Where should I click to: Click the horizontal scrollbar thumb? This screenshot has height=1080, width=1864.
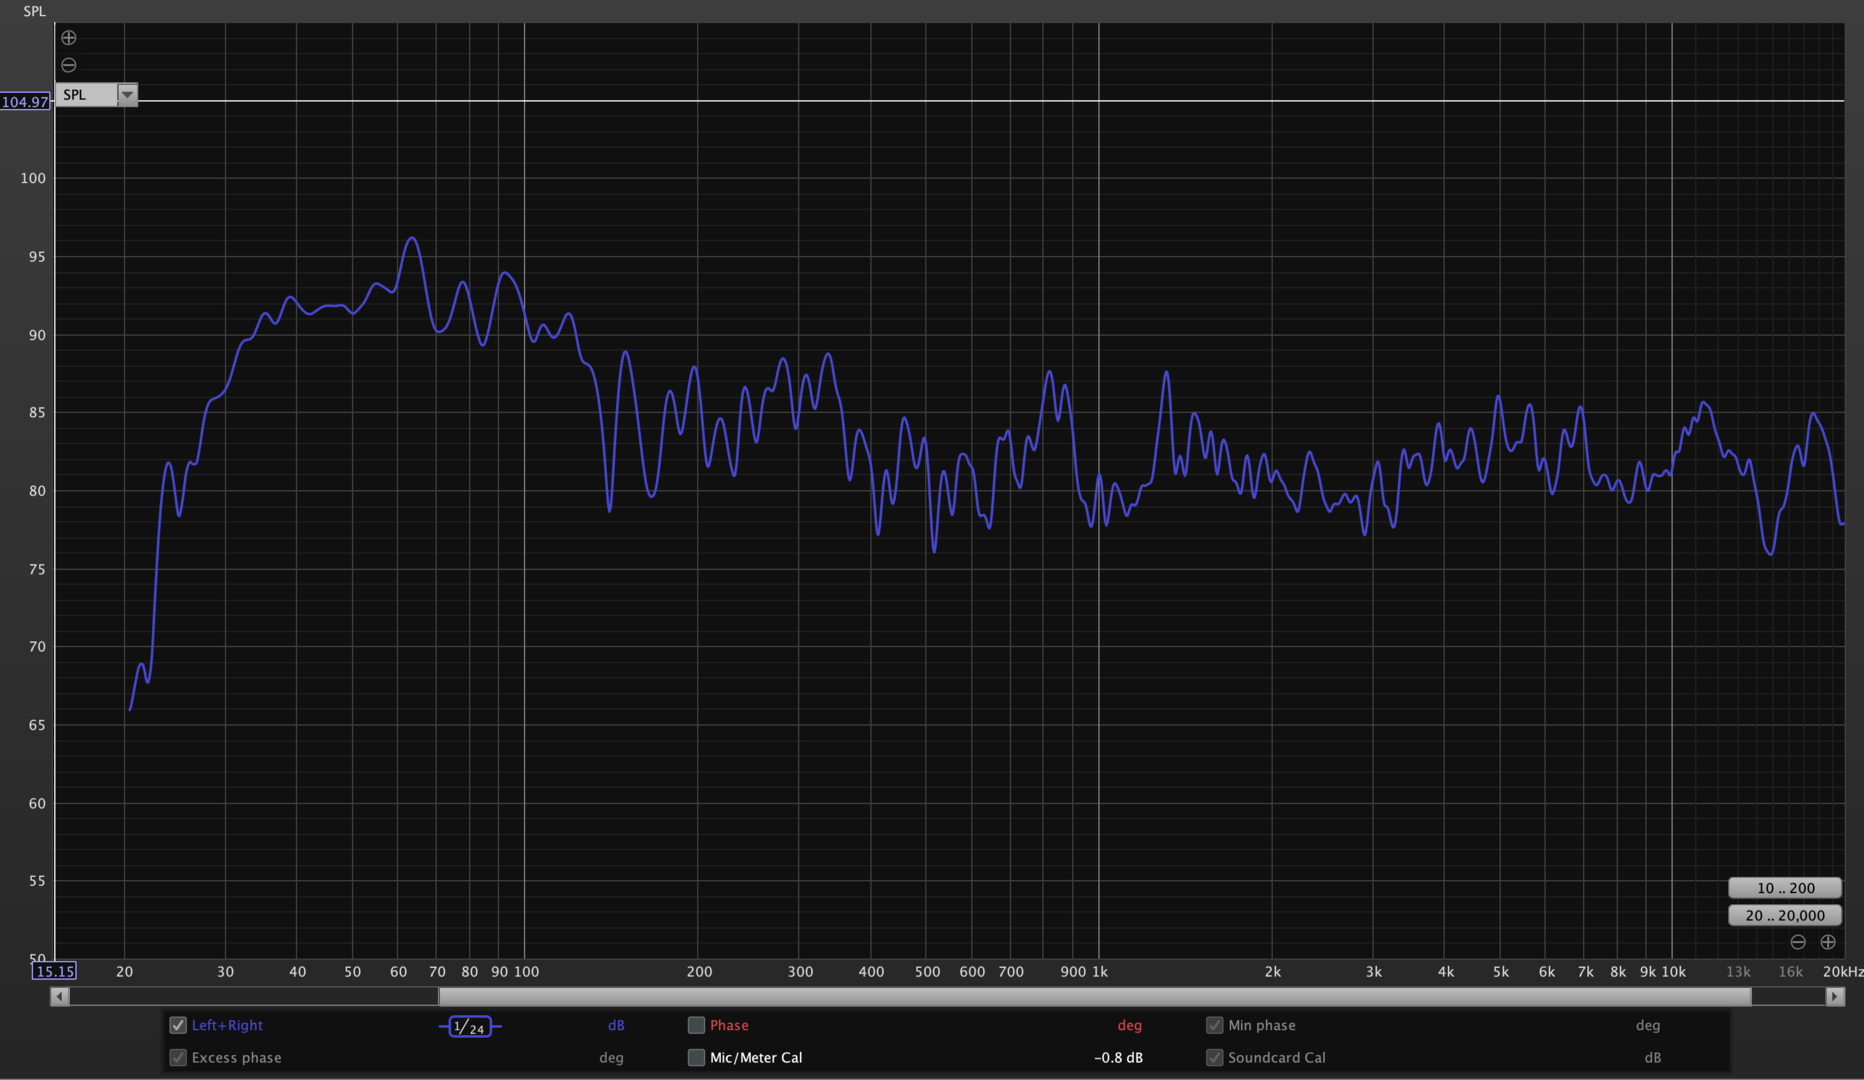[1095, 996]
